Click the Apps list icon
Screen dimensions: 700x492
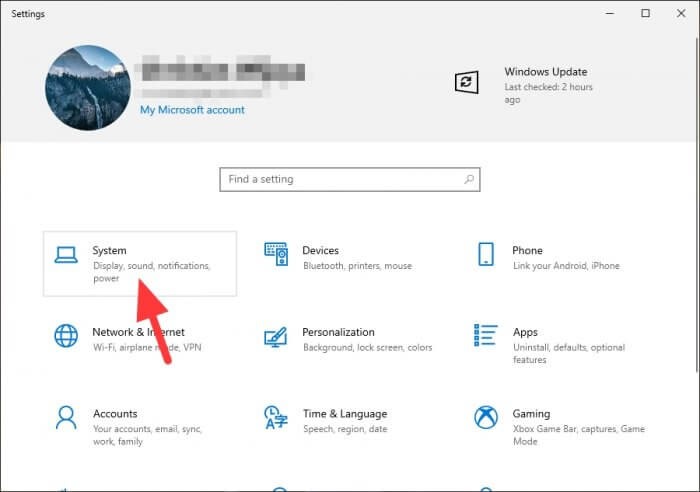click(x=485, y=335)
